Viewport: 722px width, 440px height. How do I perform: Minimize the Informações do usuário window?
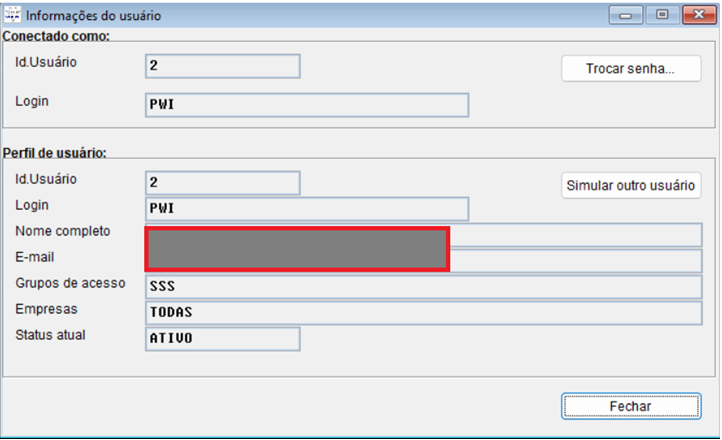click(629, 16)
